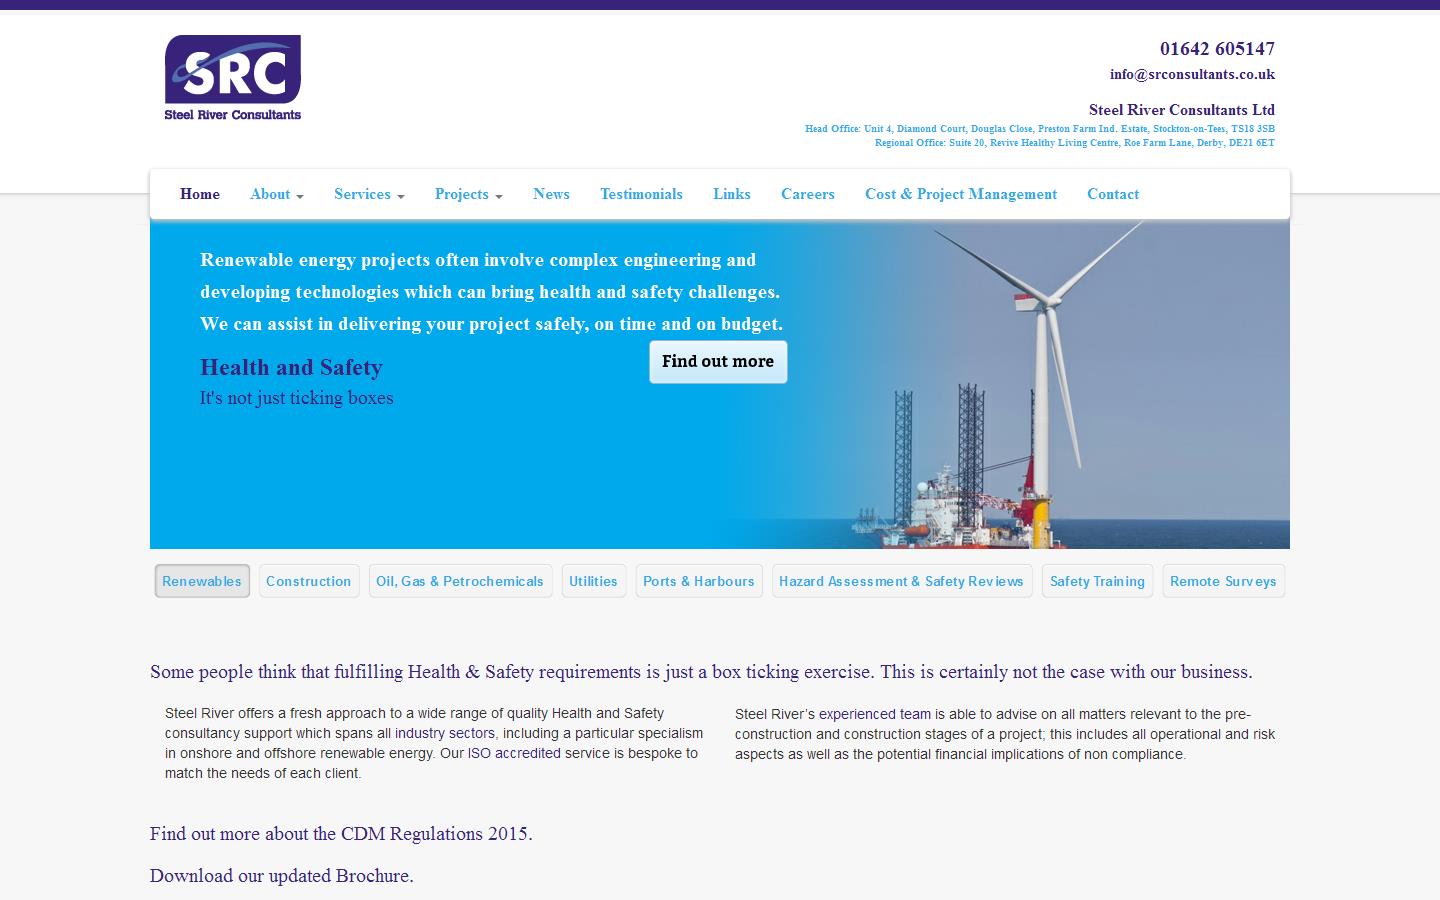This screenshot has height=900, width=1440.
Task: Click the experienced team link
Action: point(874,714)
